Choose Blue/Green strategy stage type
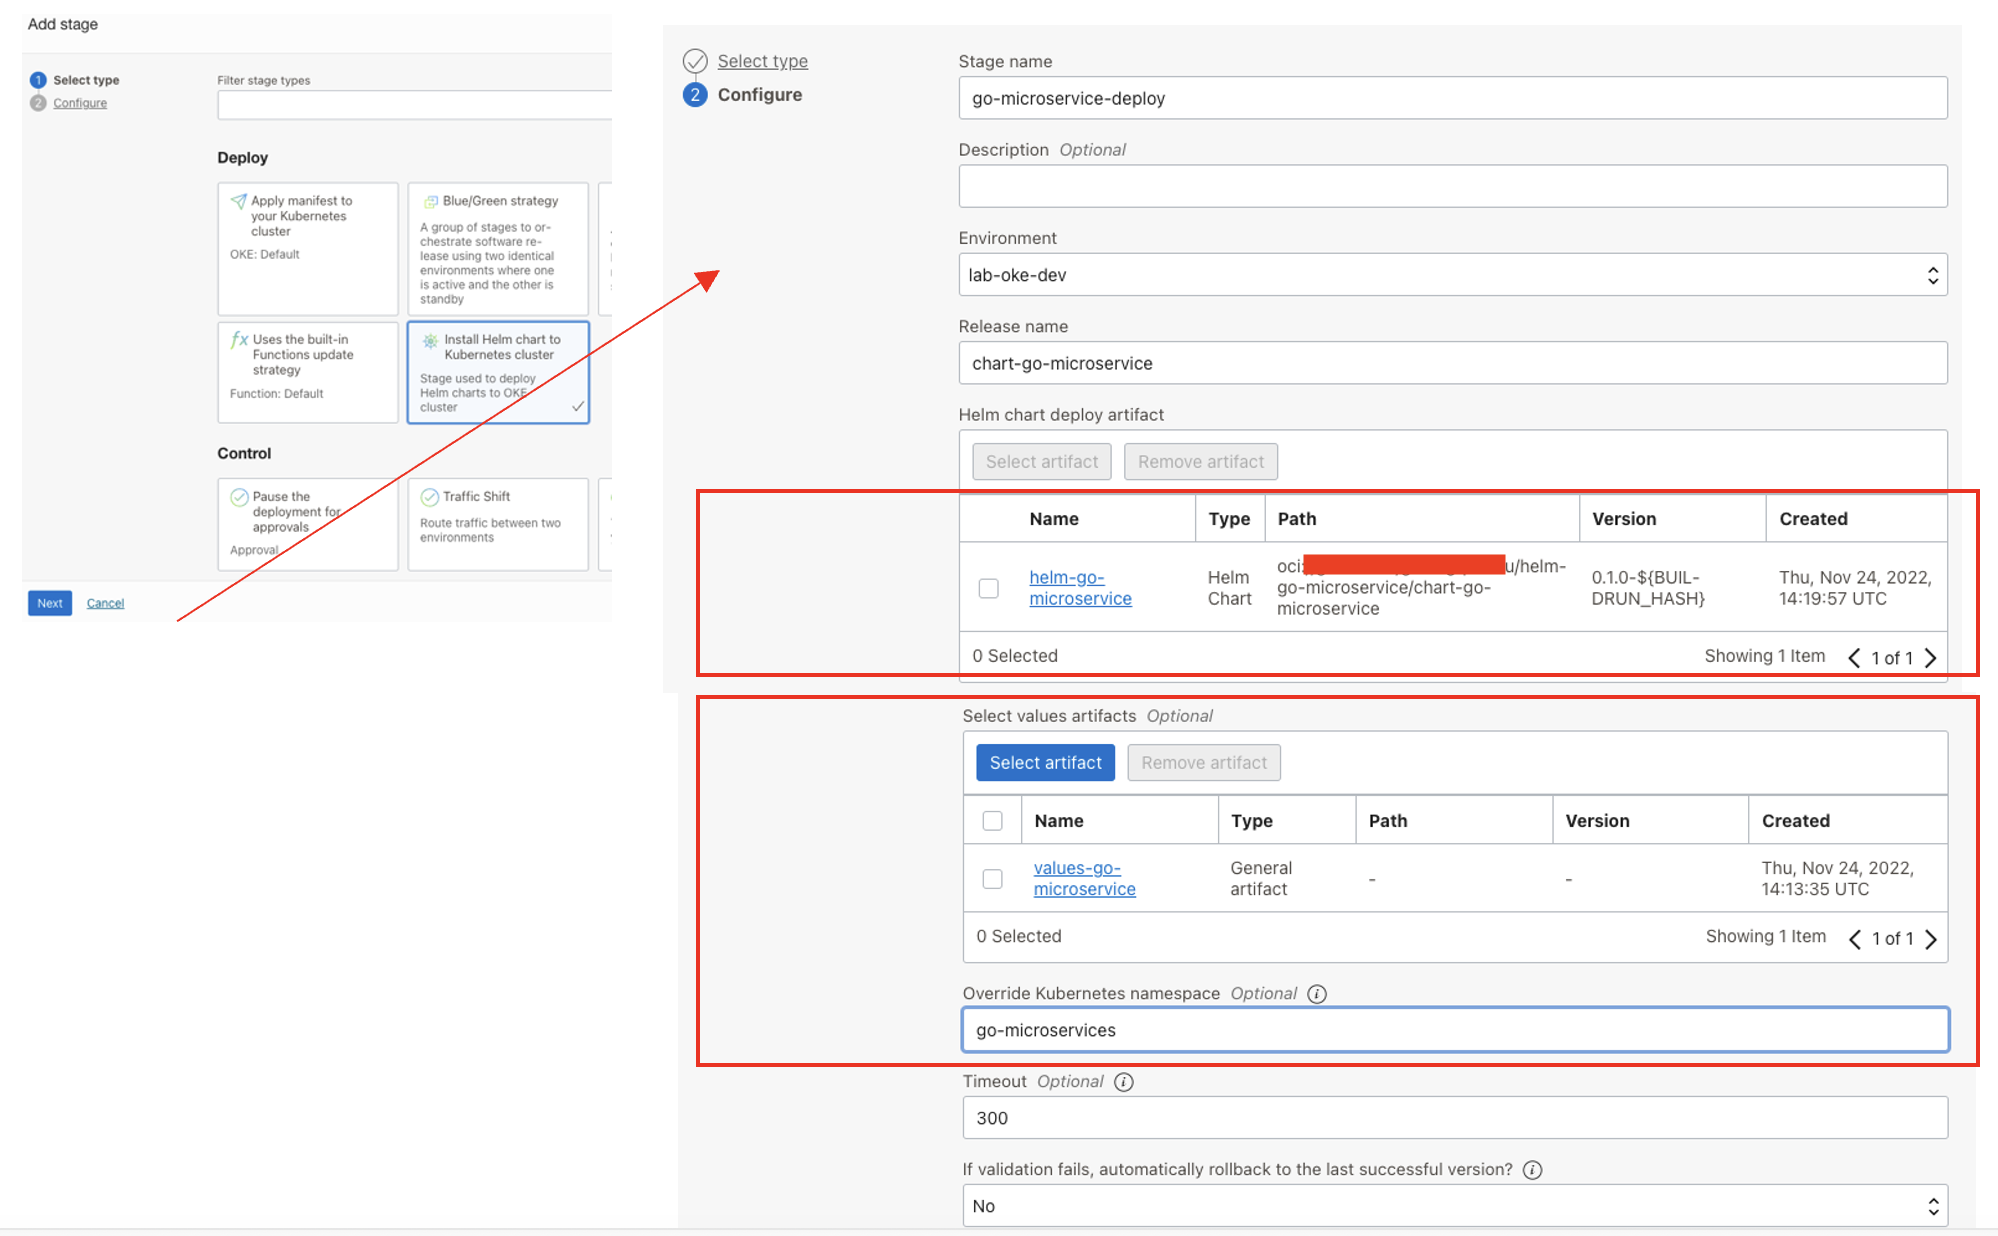1998x1236 pixels. [x=498, y=248]
